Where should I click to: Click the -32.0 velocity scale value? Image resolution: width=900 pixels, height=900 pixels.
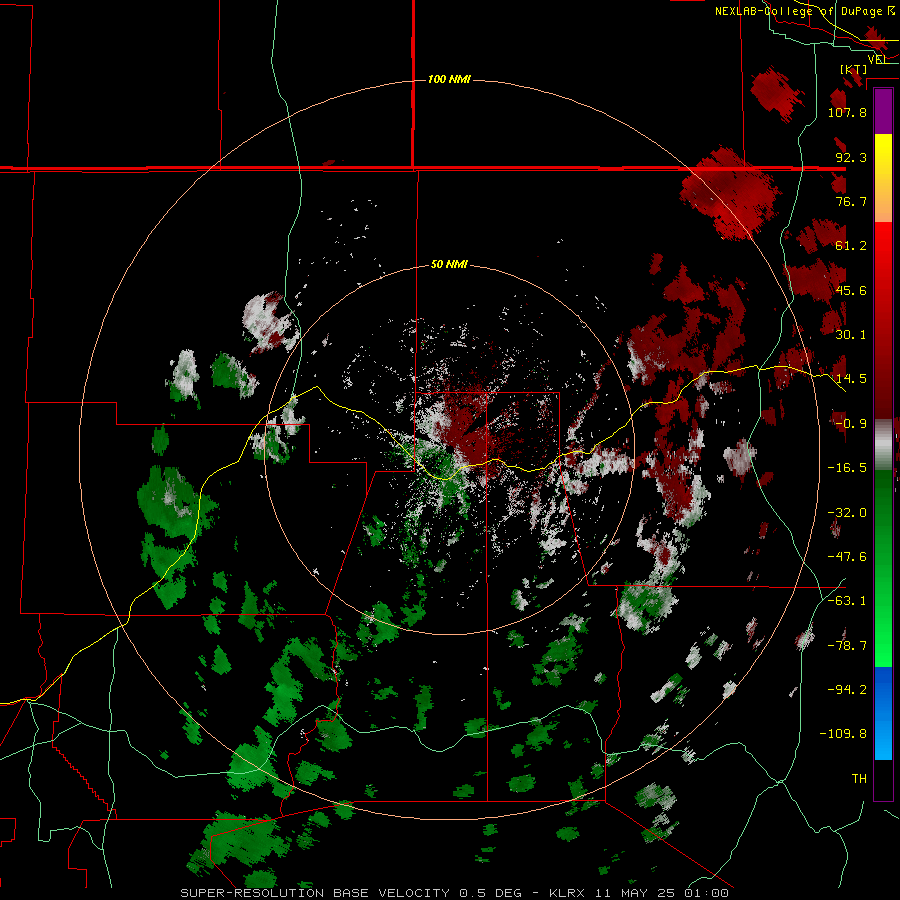pos(847,513)
